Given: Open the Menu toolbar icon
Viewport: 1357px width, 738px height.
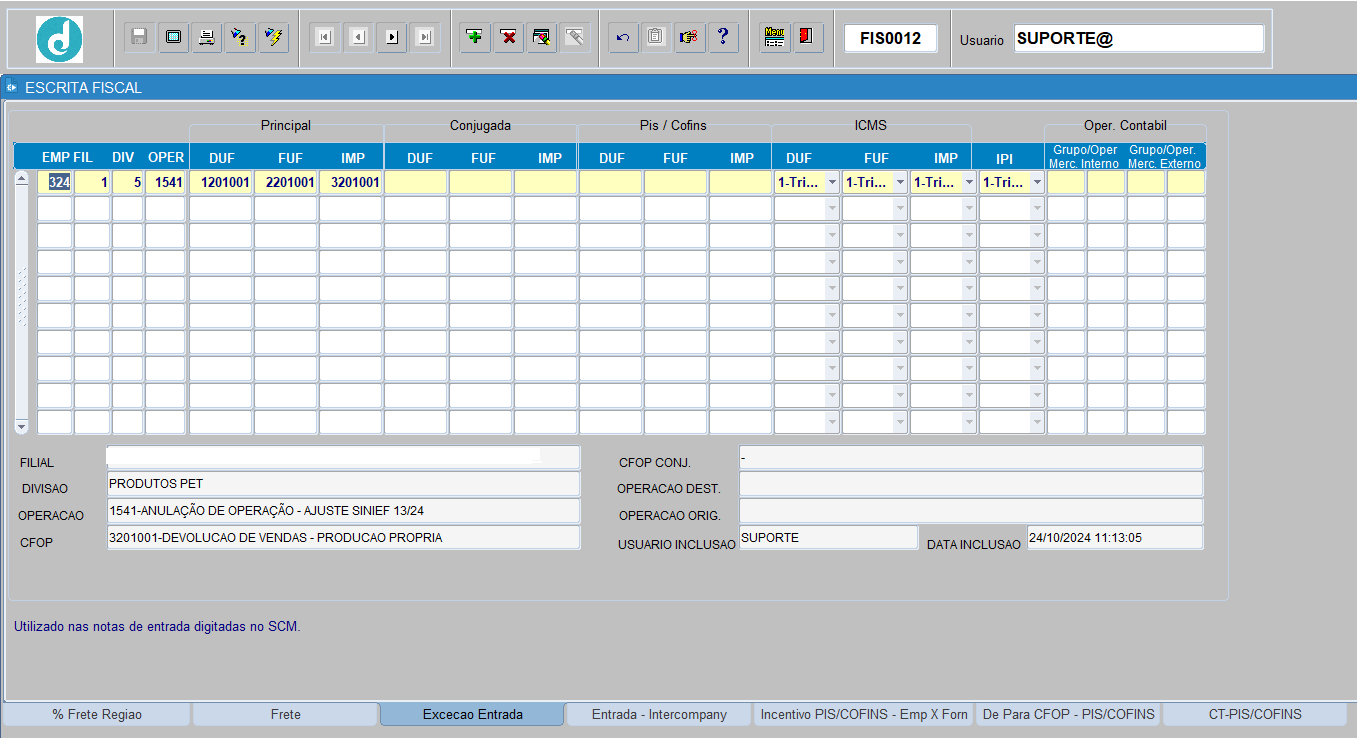Looking at the screenshot, I should (774, 37).
